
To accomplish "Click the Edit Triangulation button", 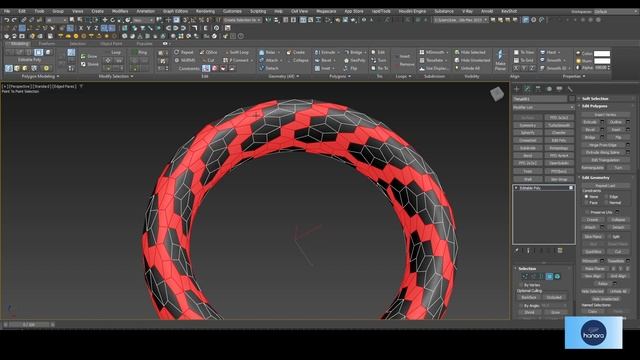I will [x=605, y=160].
